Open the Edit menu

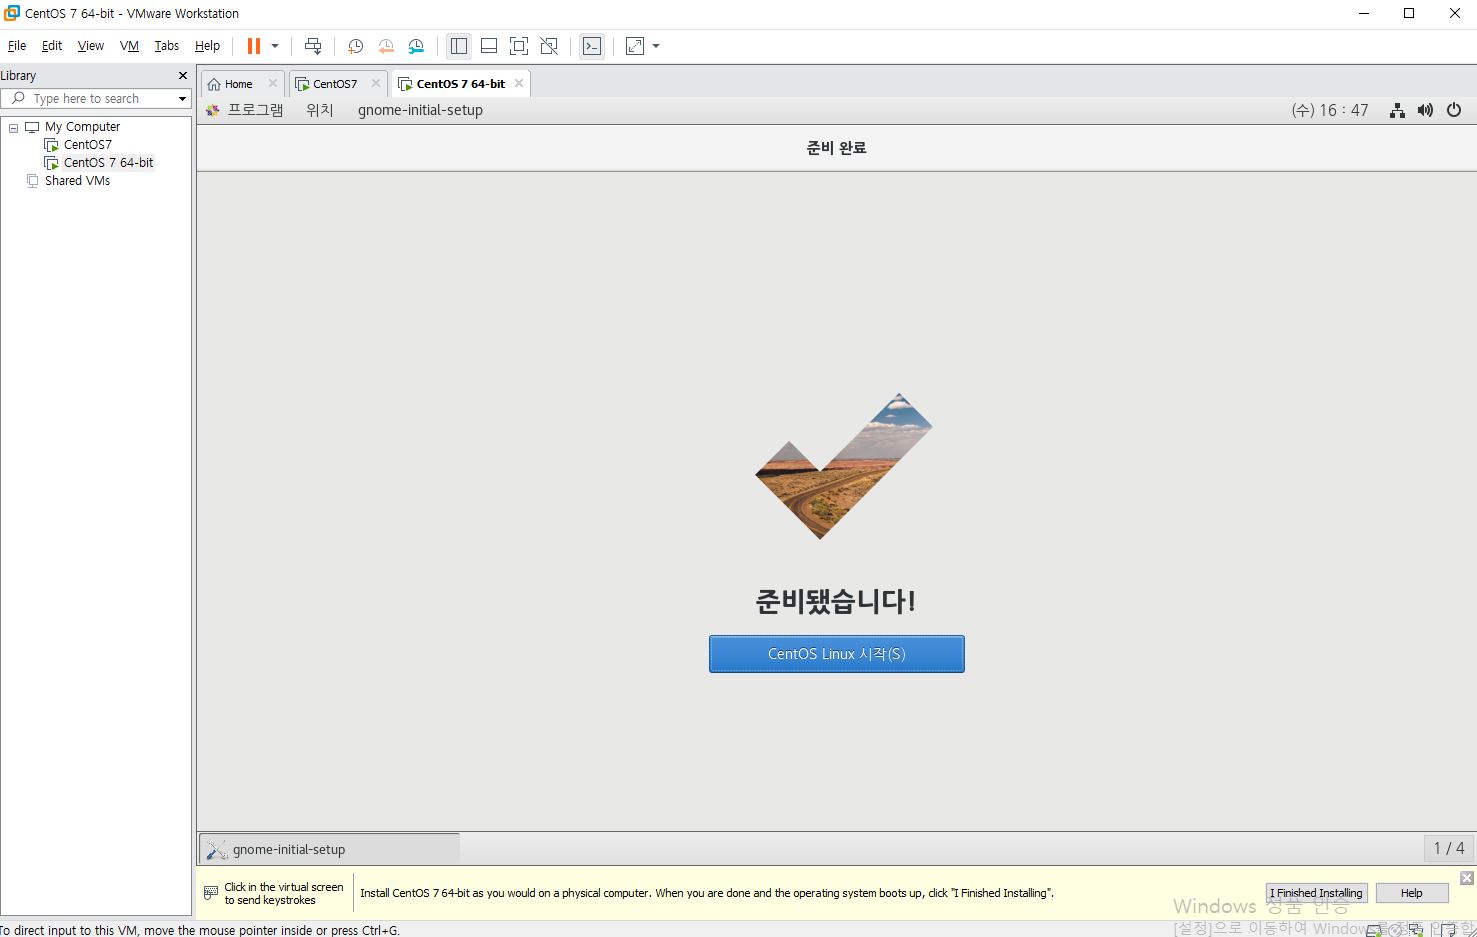pyautogui.click(x=52, y=46)
